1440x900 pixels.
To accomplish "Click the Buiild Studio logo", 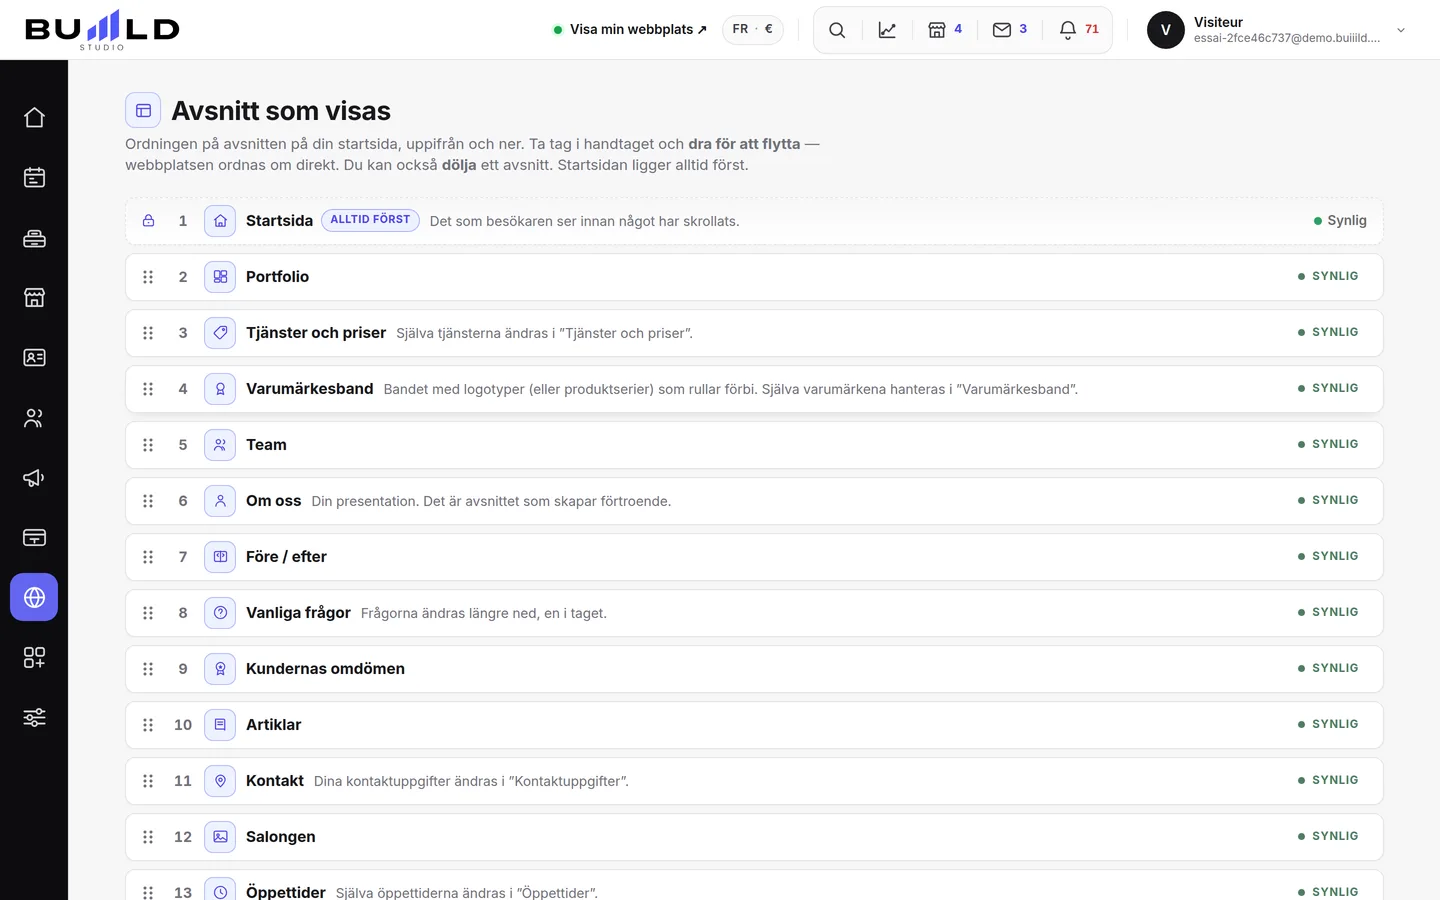I will [x=102, y=30].
